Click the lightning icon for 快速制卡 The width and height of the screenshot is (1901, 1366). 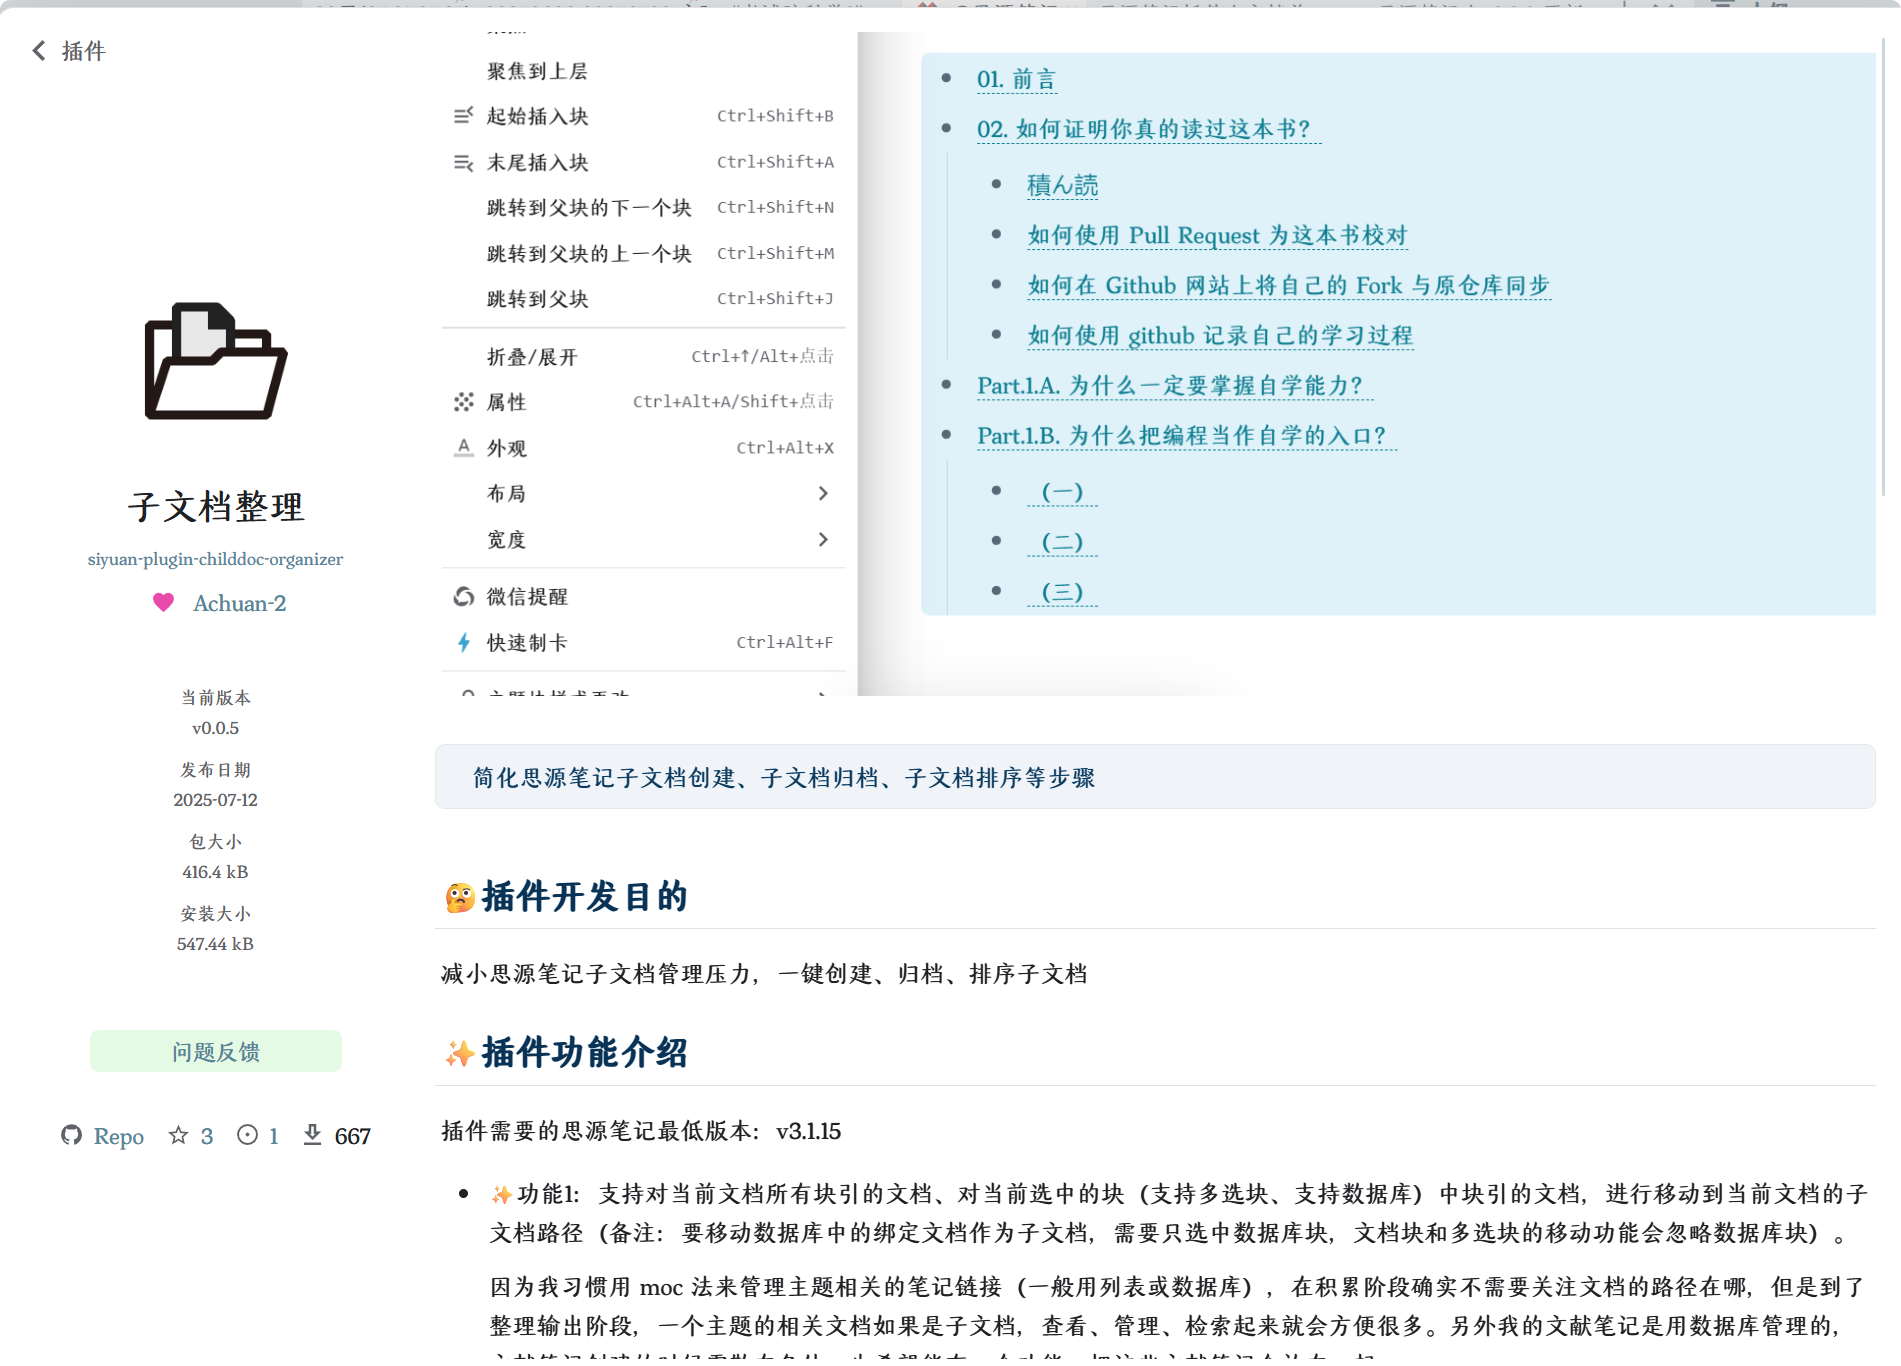(x=462, y=642)
